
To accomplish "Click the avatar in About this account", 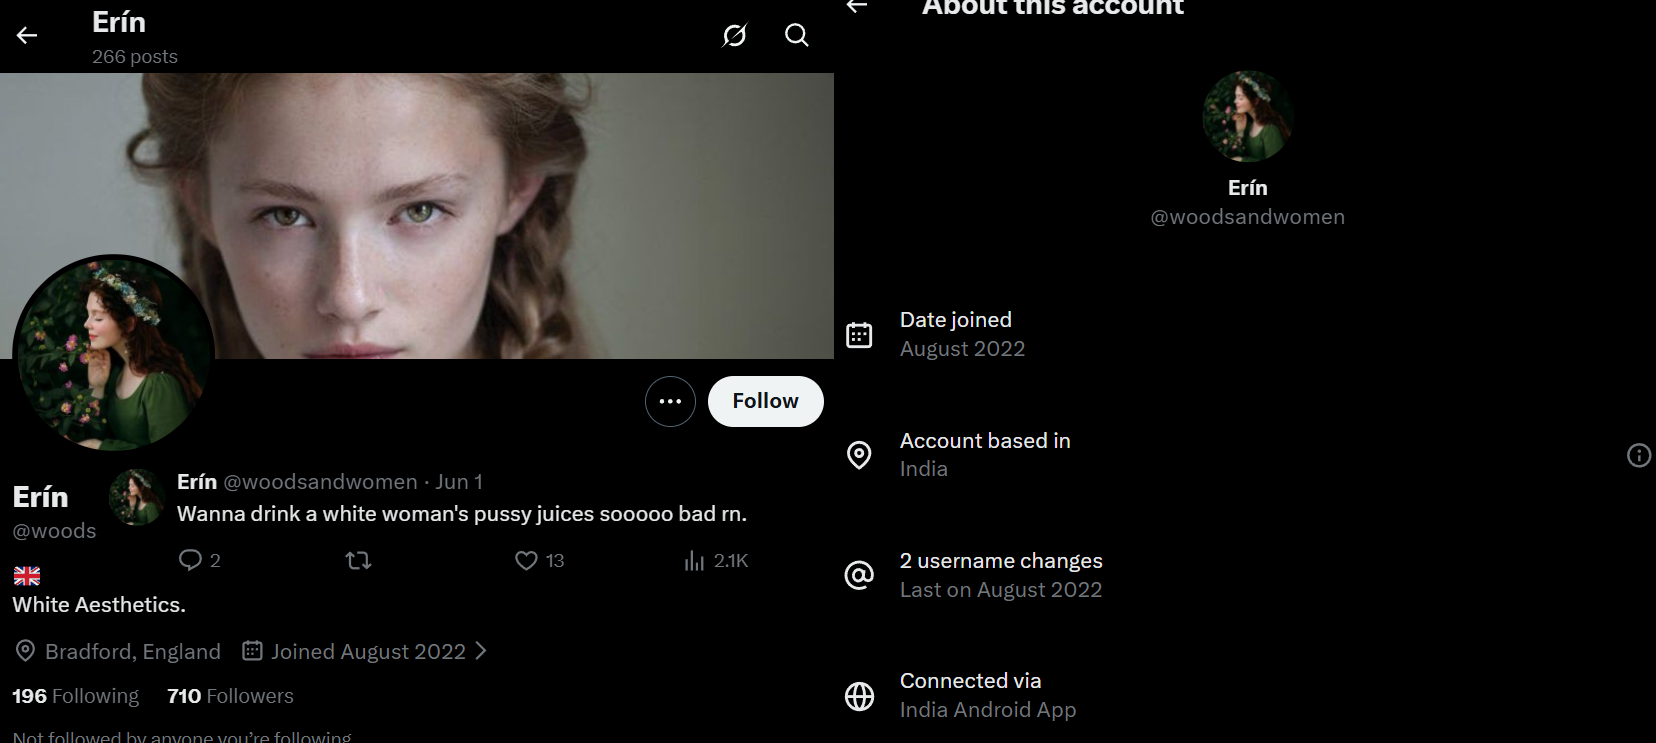I will [1248, 117].
